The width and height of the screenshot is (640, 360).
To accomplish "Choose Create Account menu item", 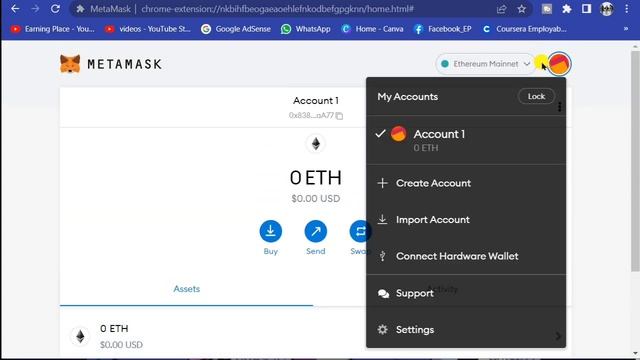I will click(466, 183).
